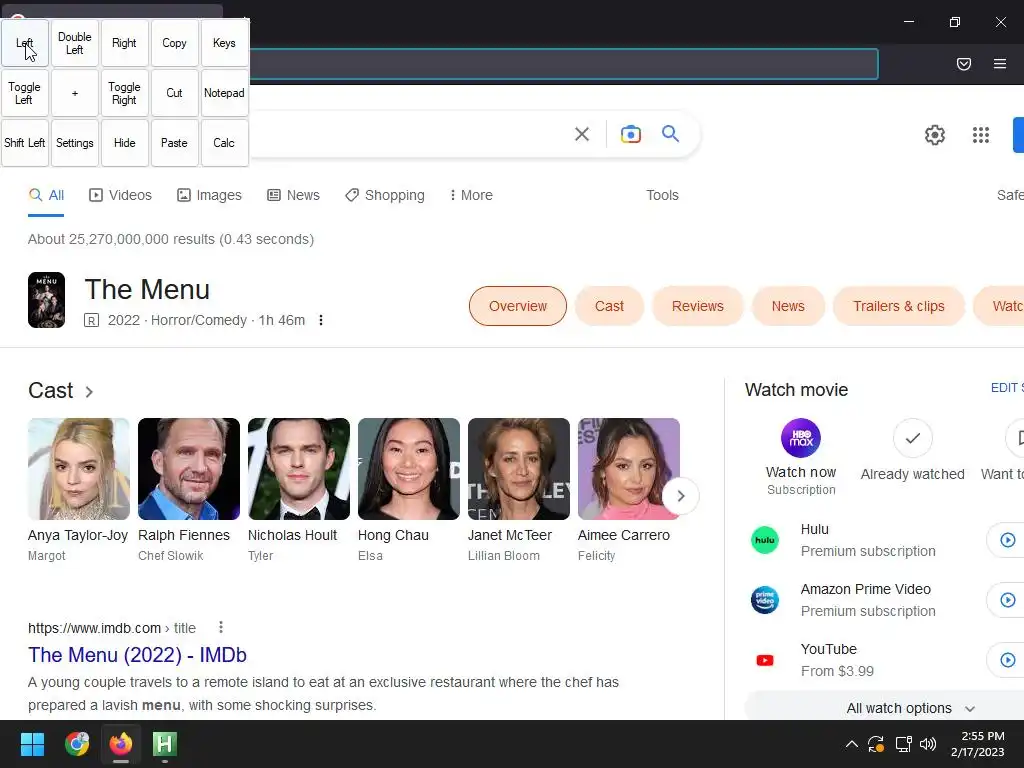Switch to the Shopping tab
This screenshot has width=1024, height=768.
point(385,195)
